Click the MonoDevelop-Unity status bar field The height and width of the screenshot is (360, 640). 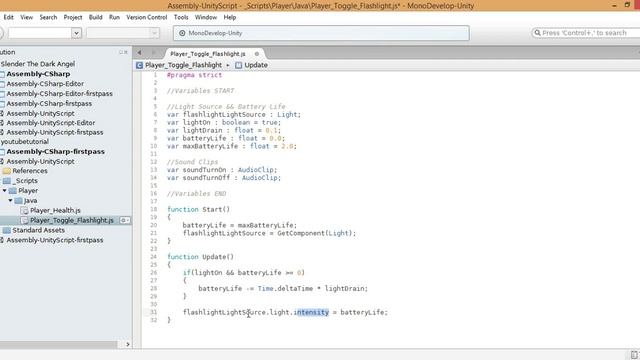click(x=321, y=33)
